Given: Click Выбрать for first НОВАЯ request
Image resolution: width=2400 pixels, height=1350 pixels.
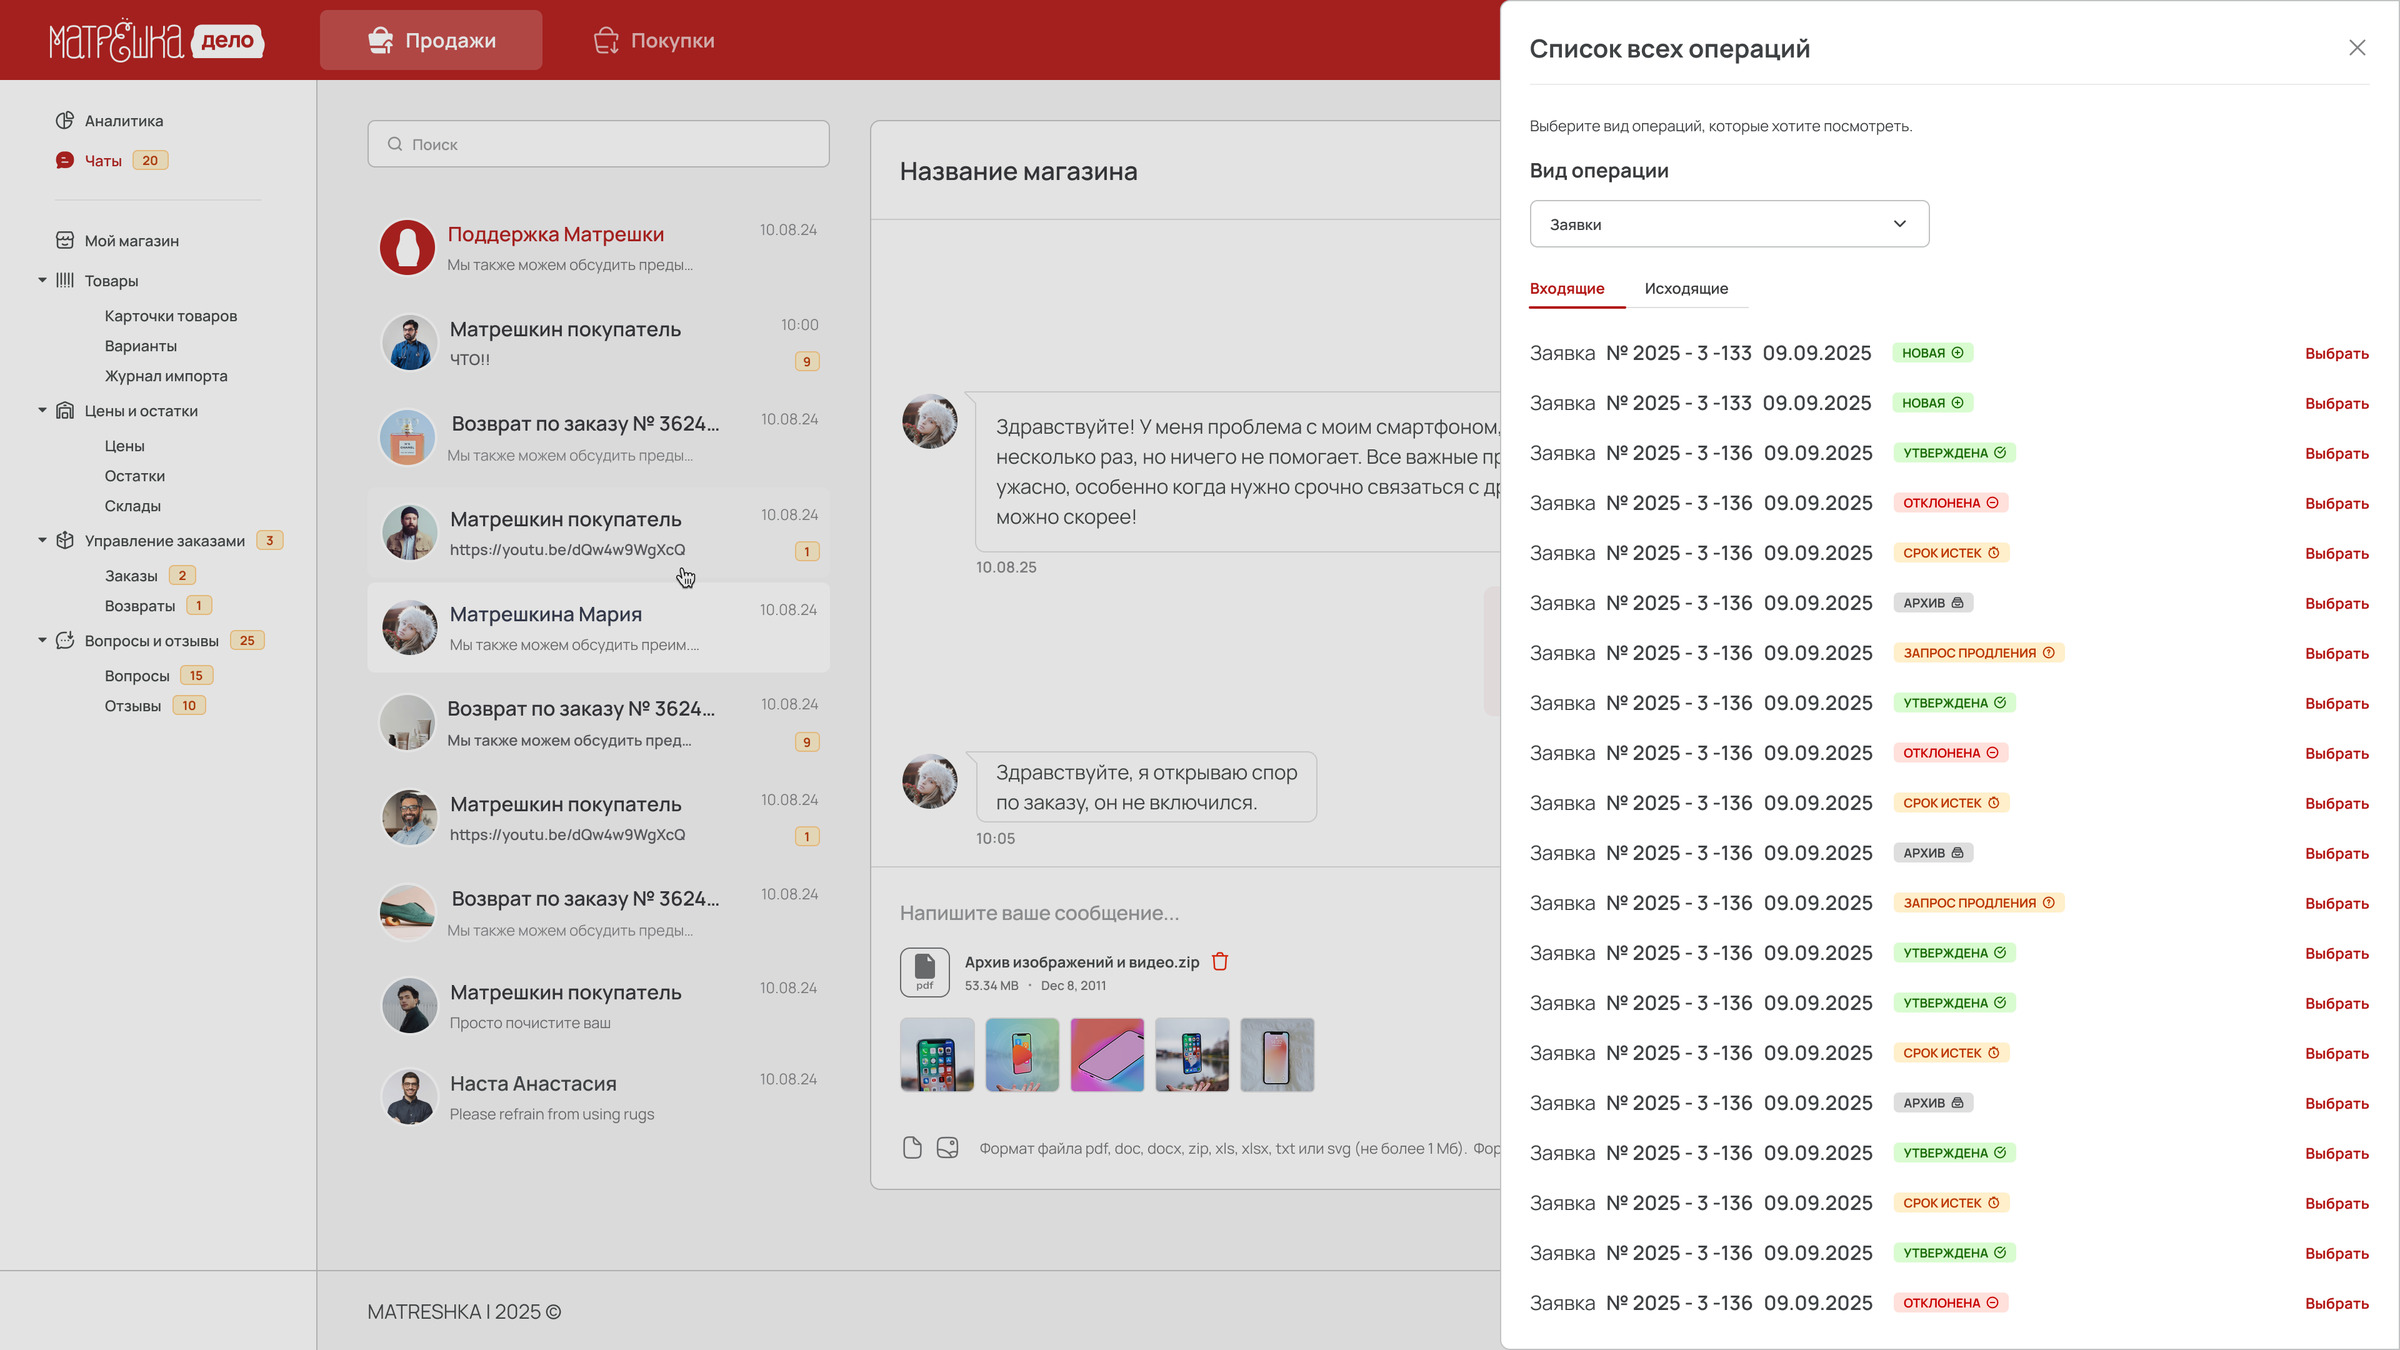Looking at the screenshot, I should tap(2337, 353).
